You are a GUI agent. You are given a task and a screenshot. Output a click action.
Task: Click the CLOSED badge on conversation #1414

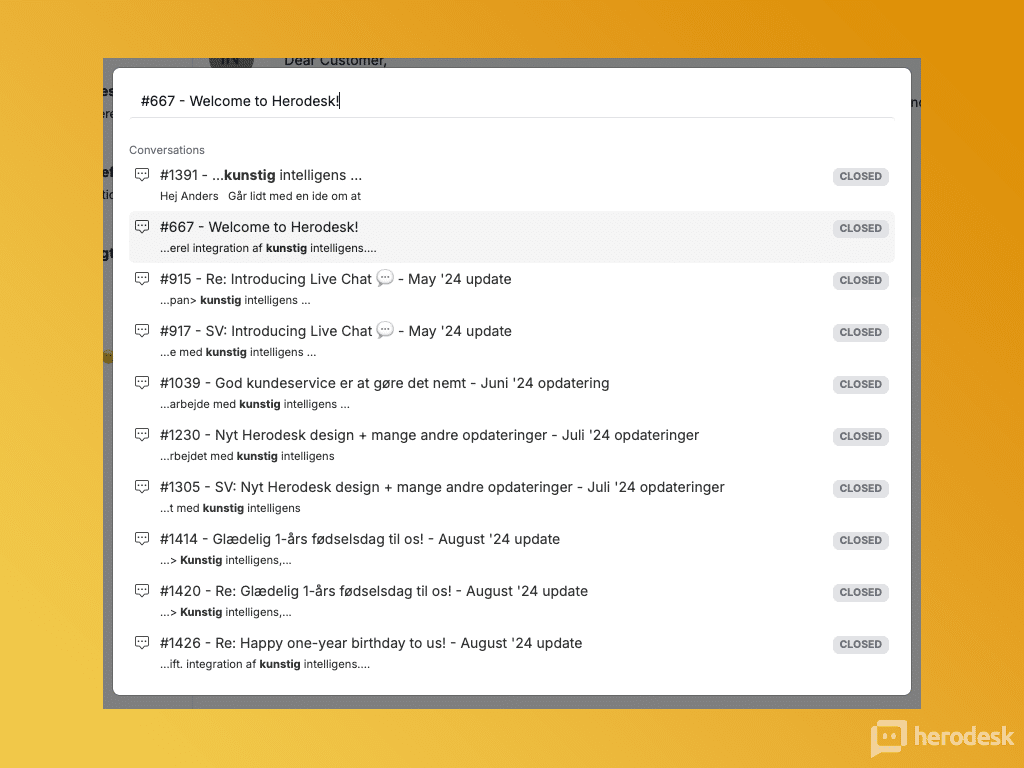860,540
